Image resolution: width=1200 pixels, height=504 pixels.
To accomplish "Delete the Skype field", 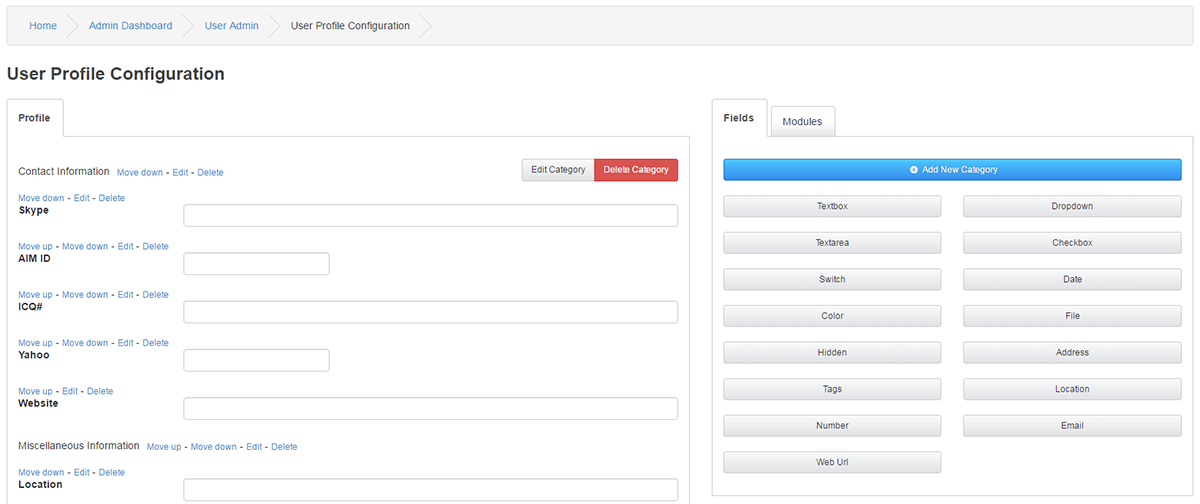I will [x=112, y=198].
